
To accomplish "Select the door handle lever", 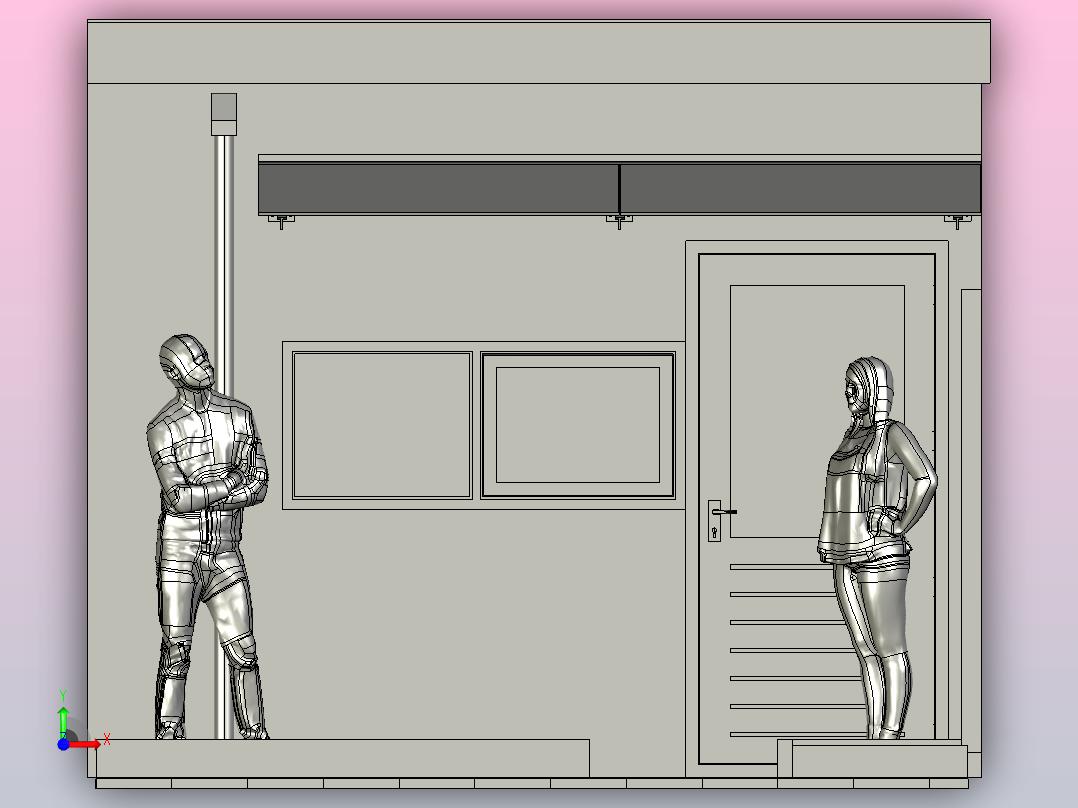I will coord(724,512).
